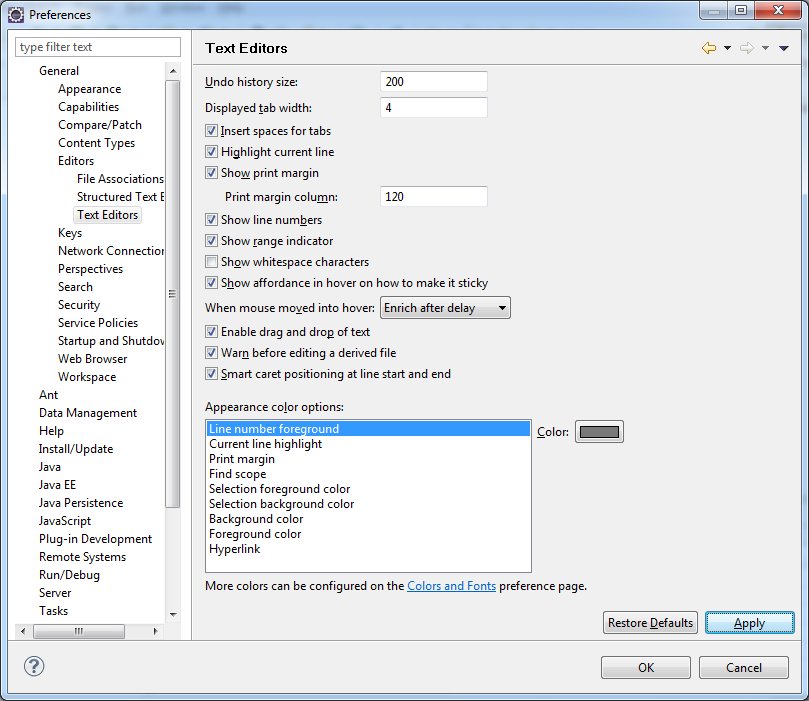
Task: Click the Displayed tab width field
Action: (x=433, y=107)
